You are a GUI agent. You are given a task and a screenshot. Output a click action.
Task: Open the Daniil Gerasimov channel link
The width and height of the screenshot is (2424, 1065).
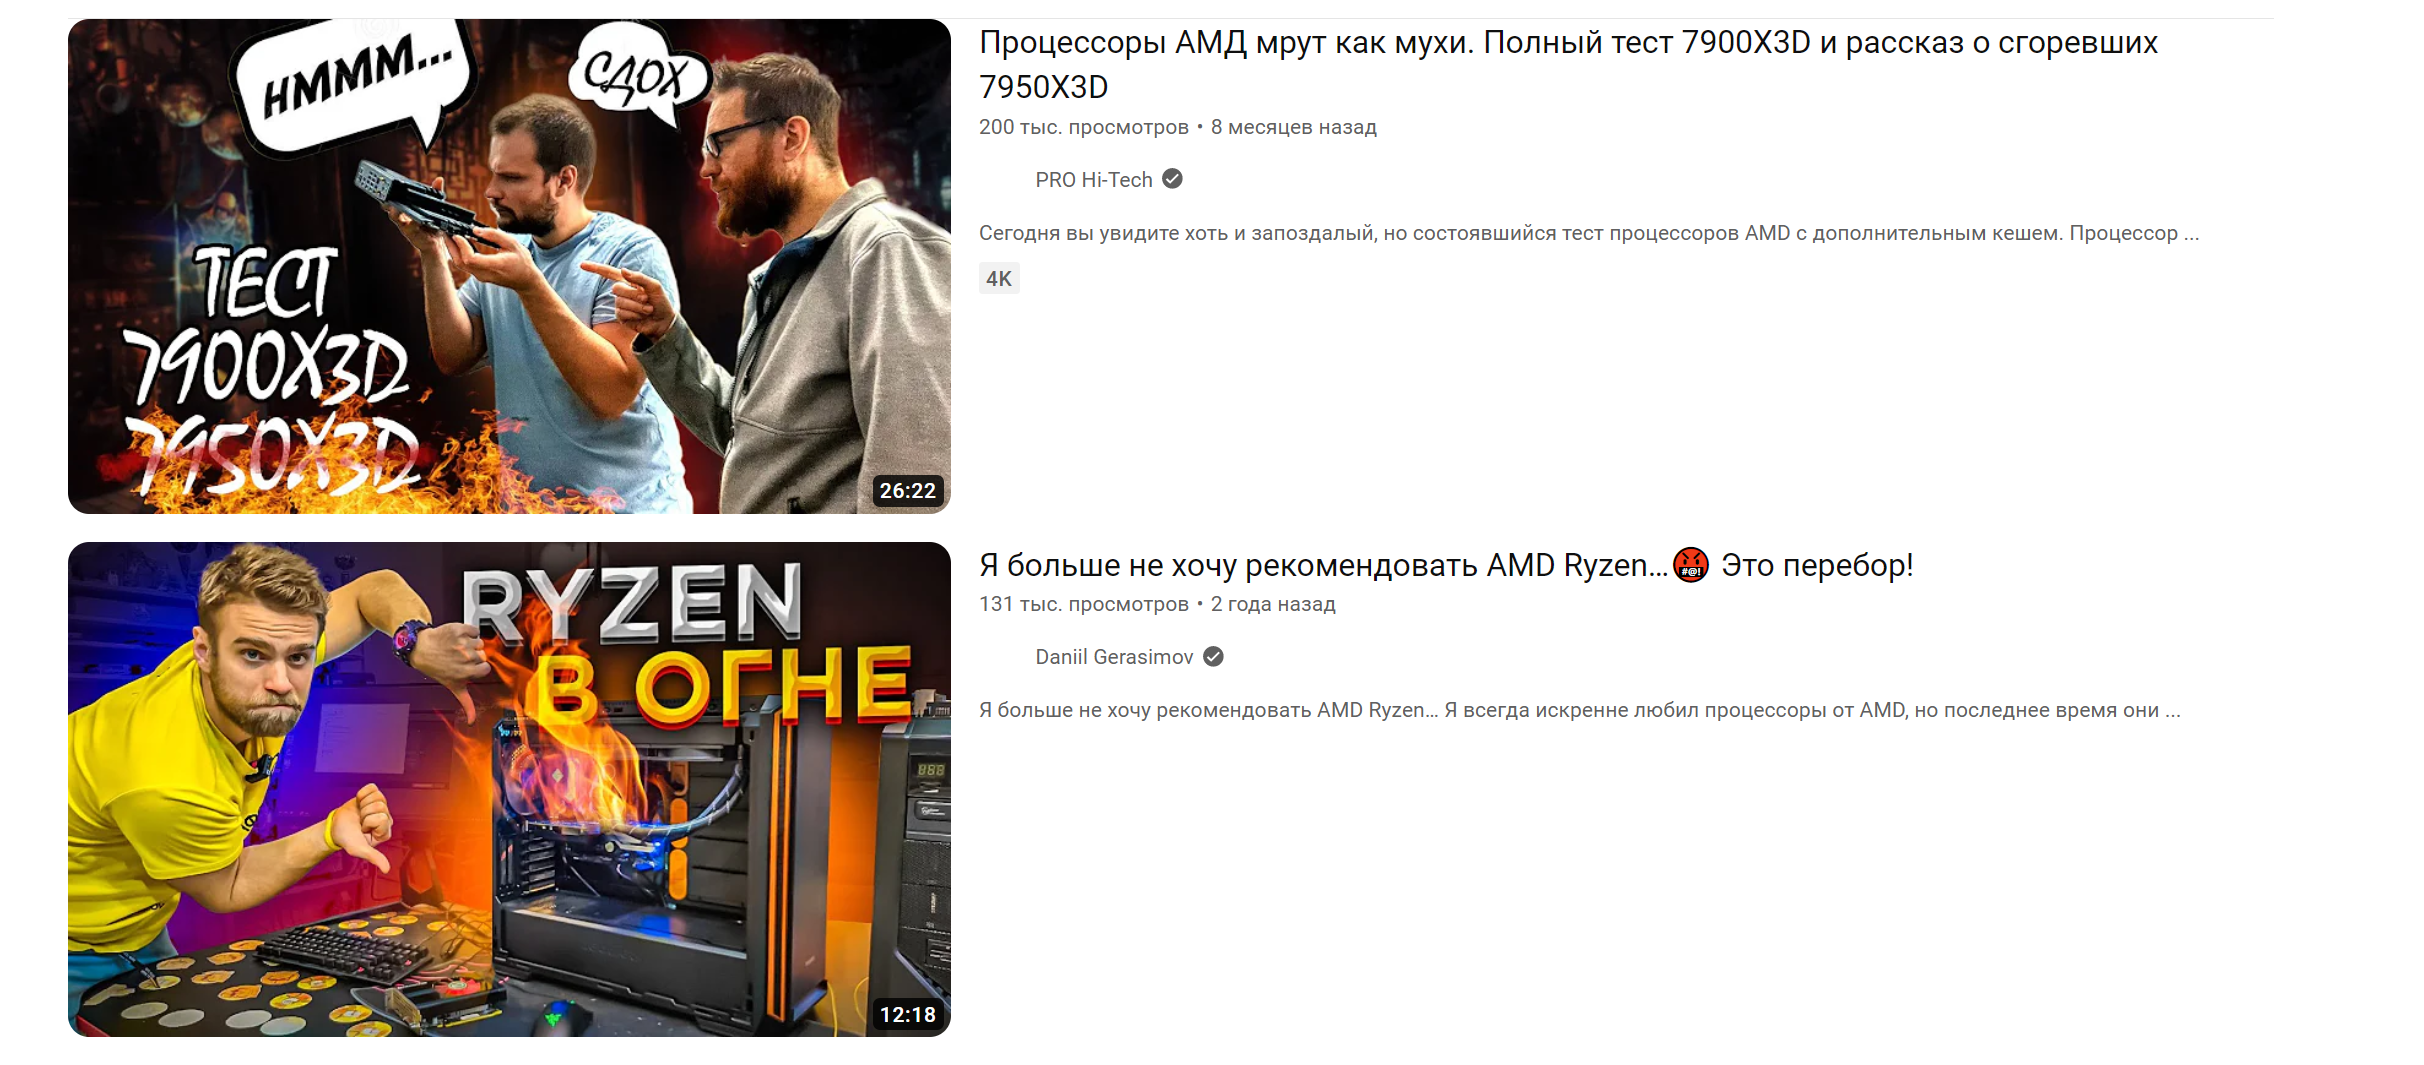1114,657
